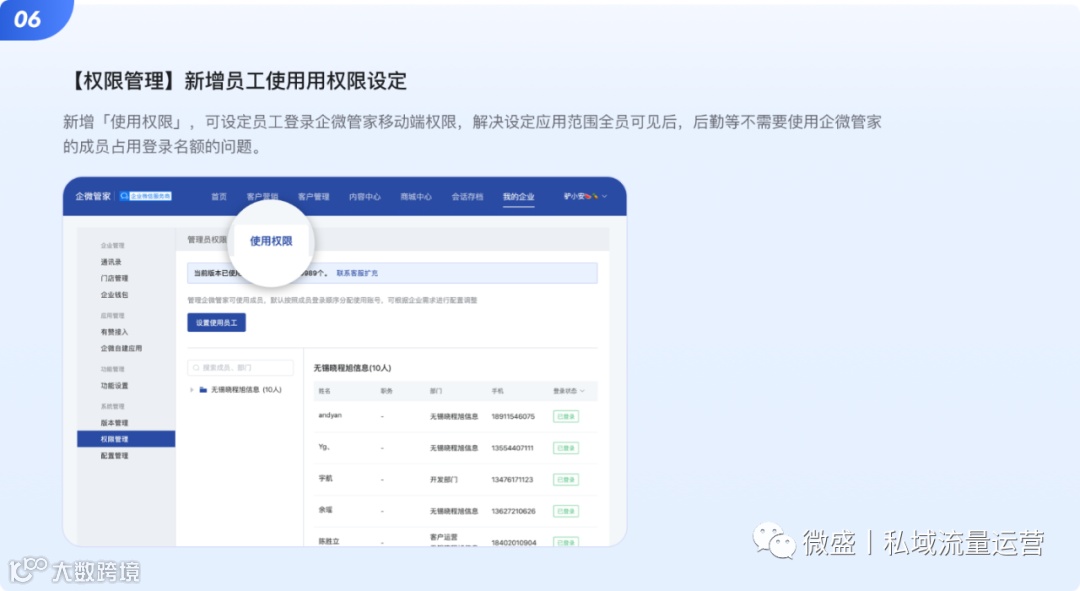Click the 已登录 status tag for andyan
The height and width of the screenshot is (591, 1080).
click(x=565, y=417)
